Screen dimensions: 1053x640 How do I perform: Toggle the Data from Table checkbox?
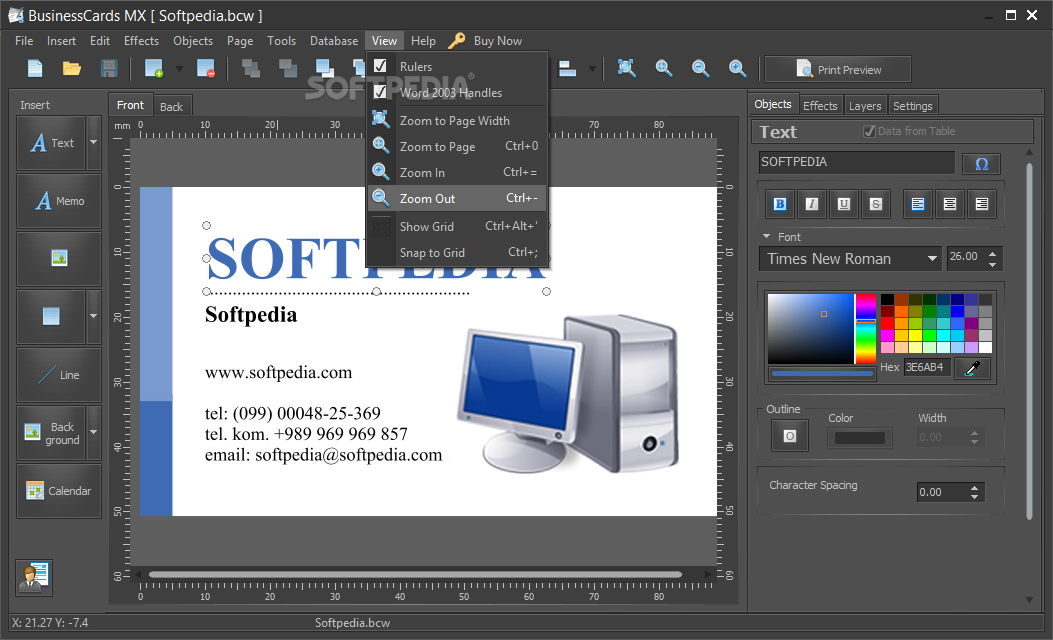869,132
